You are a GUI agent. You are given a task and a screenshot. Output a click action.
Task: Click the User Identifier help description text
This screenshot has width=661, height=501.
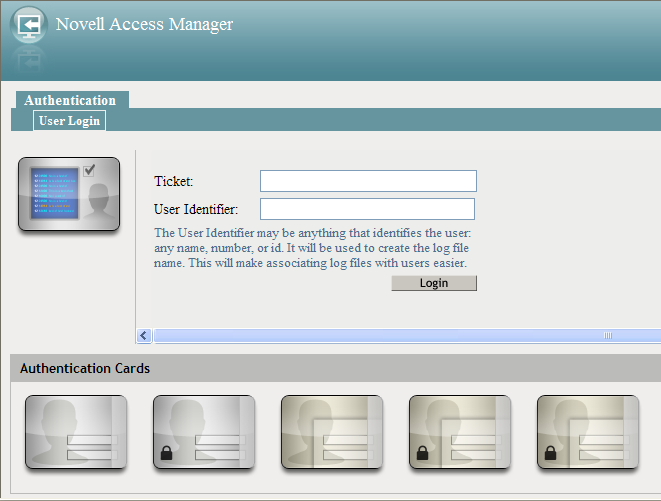pos(312,248)
